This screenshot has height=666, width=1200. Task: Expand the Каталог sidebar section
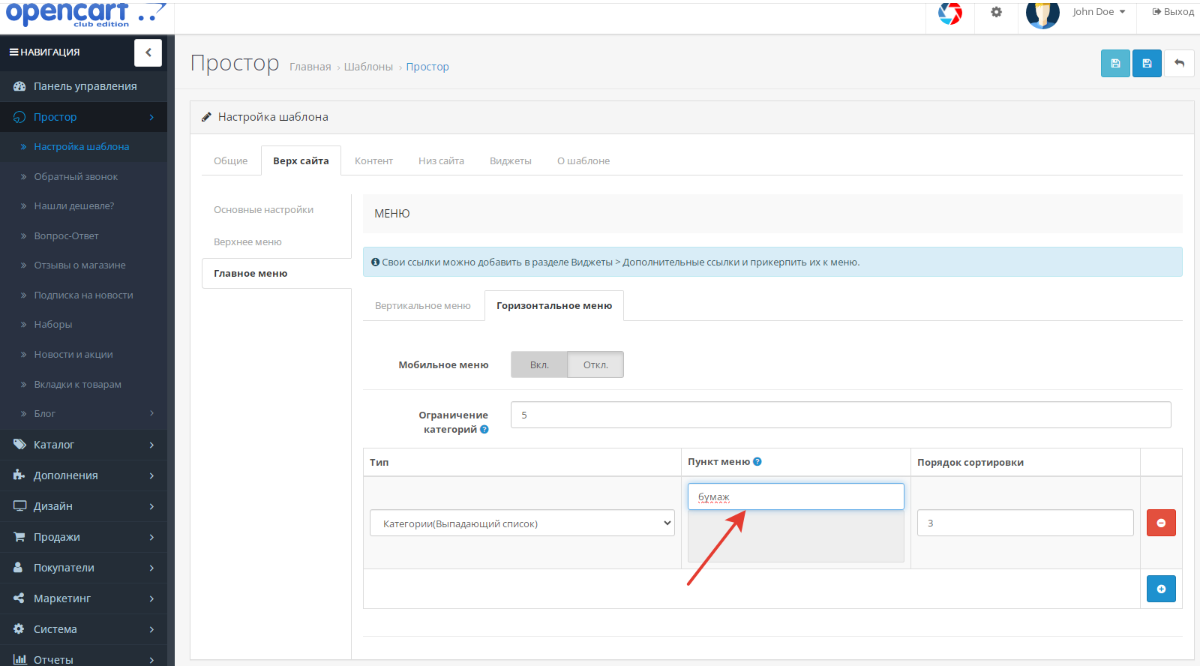[87, 444]
